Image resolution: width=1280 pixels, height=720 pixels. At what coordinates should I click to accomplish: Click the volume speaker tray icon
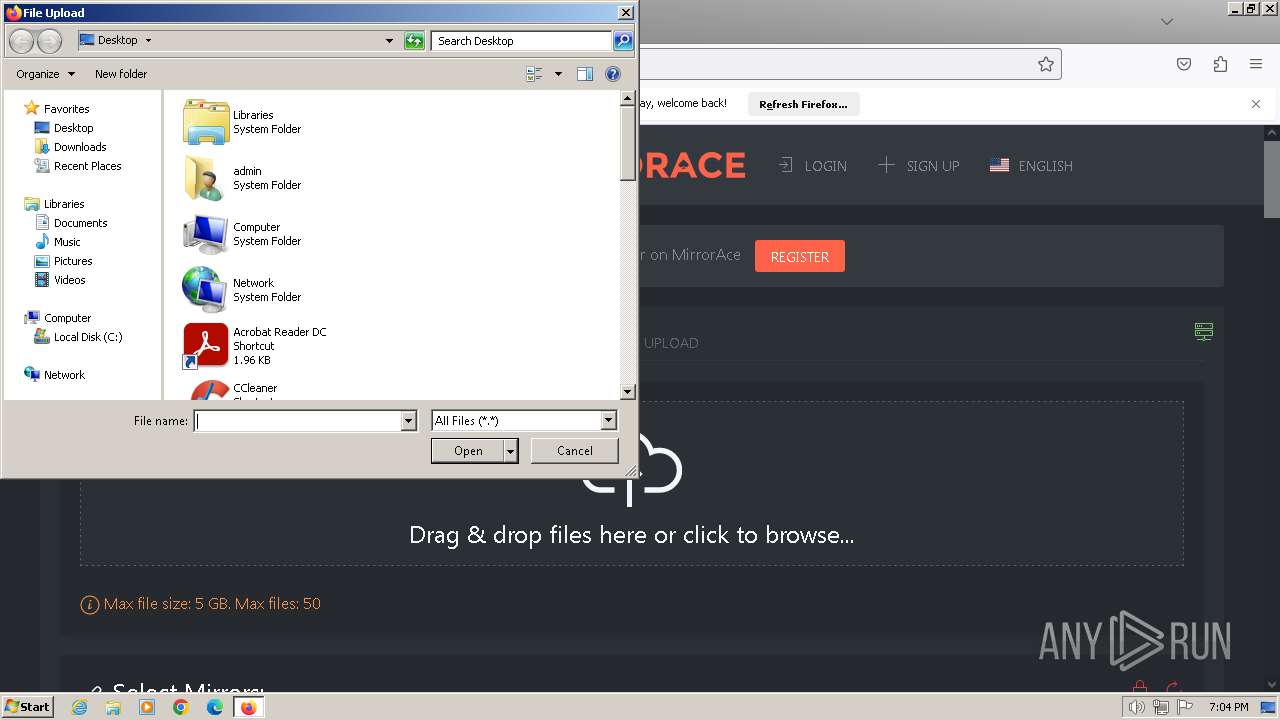[x=1136, y=707]
